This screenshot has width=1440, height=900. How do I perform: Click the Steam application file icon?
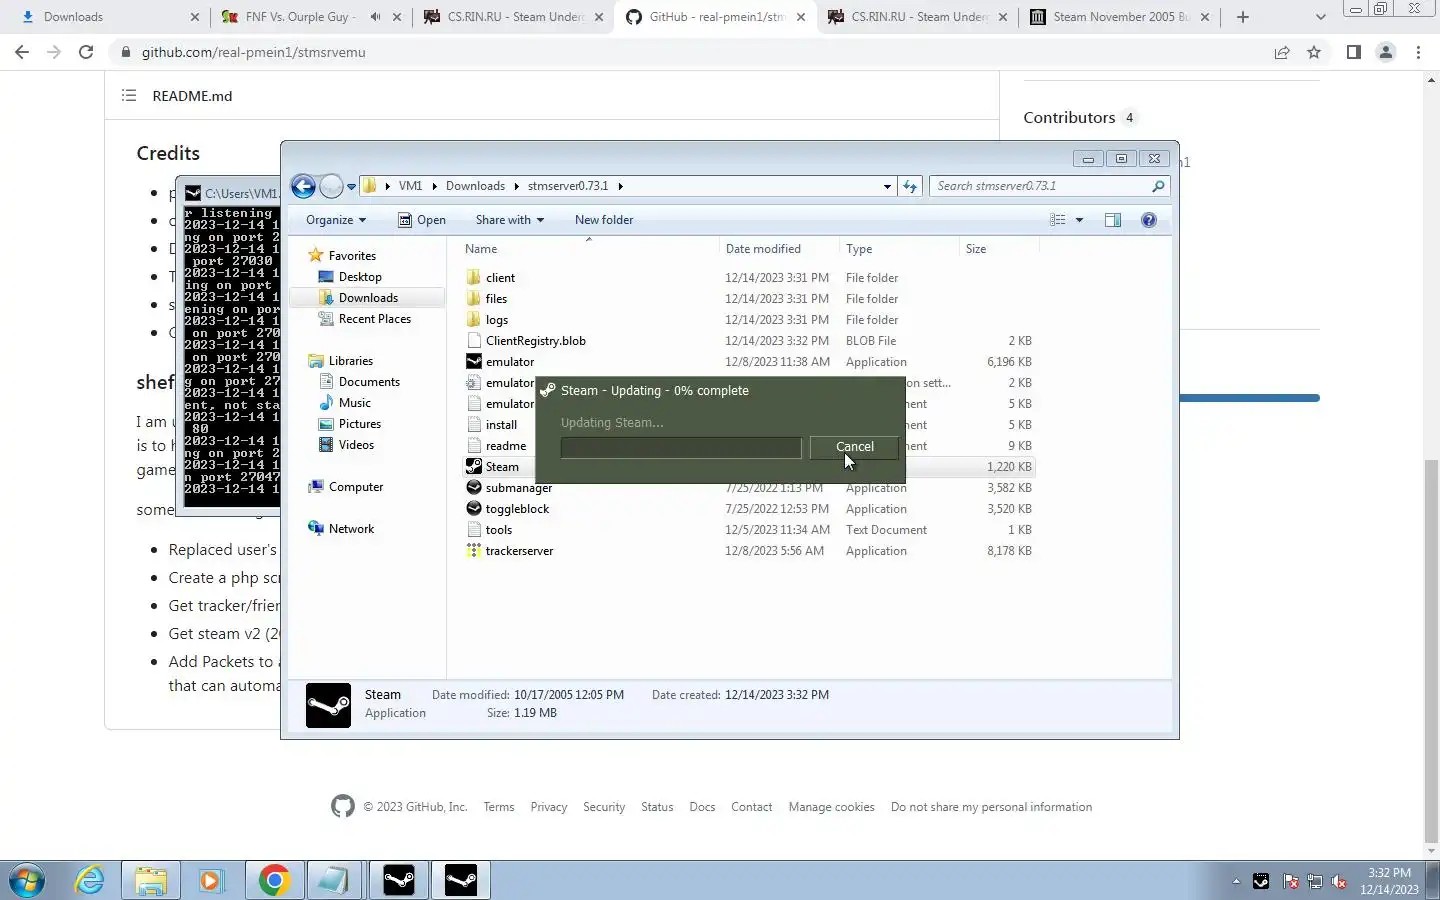click(474, 467)
